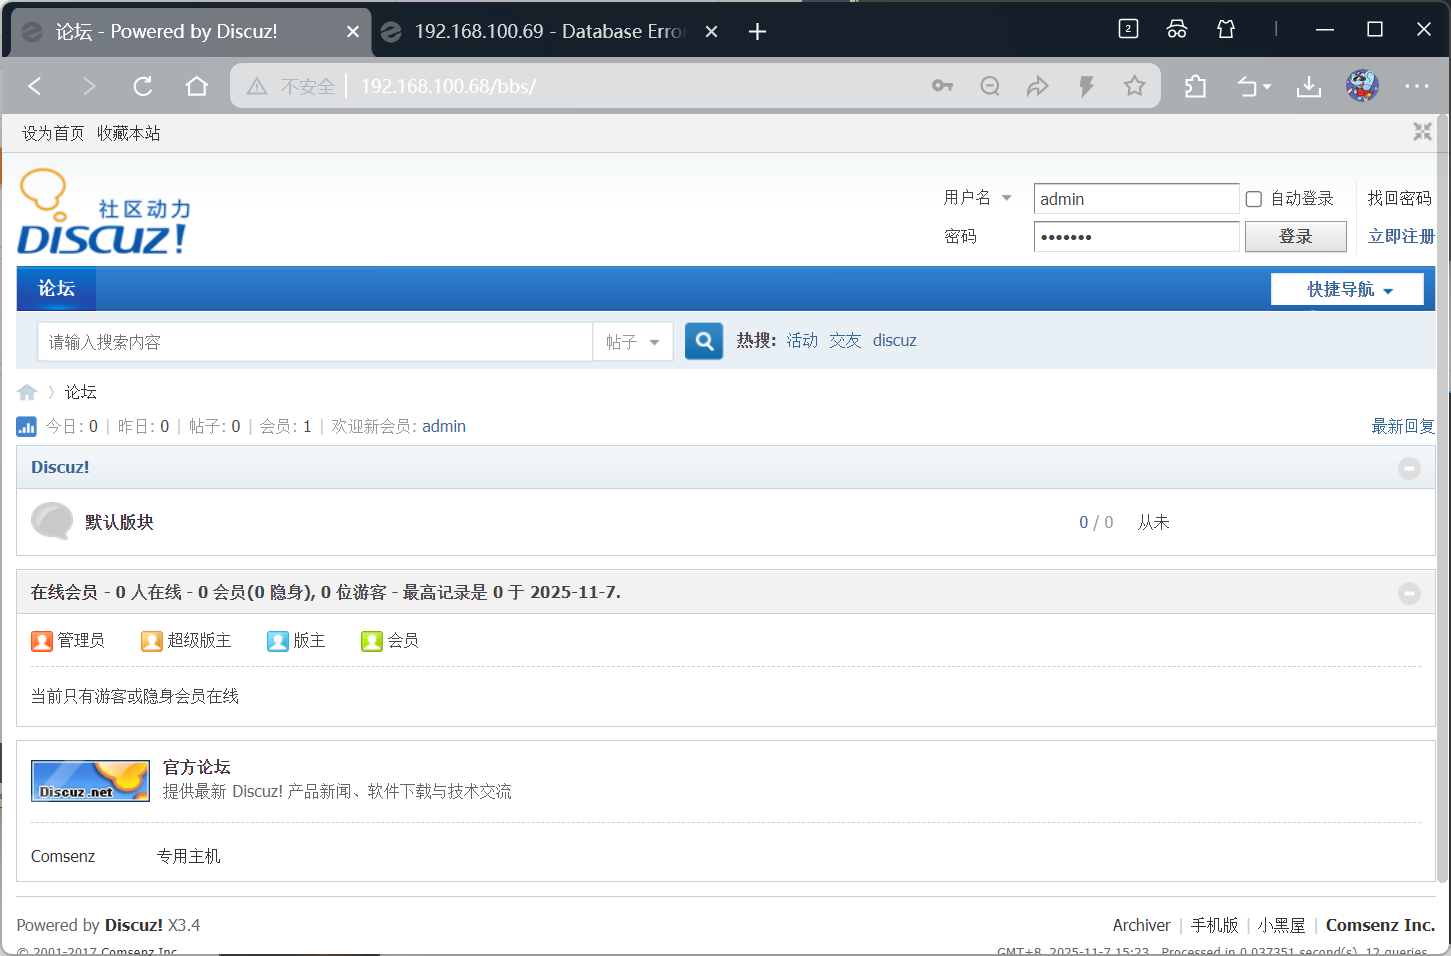Open the 官方论坛 link
This screenshot has height=956, width=1451.
pyautogui.click(x=197, y=767)
